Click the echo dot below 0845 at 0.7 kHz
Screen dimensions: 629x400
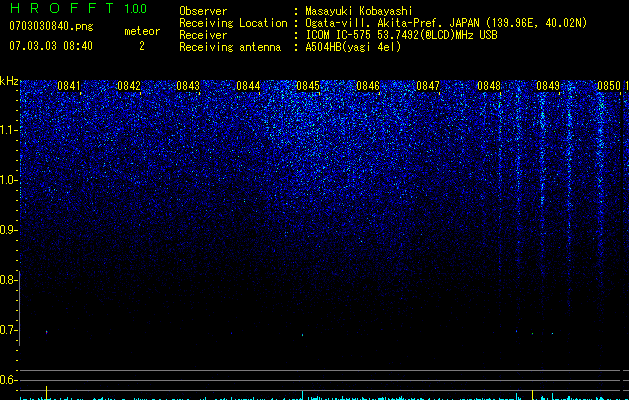pyautogui.click(x=302, y=335)
